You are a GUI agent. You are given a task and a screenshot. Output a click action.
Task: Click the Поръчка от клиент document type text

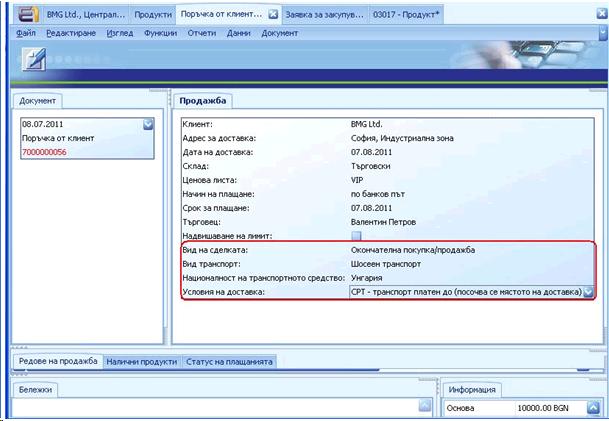click(x=58, y=138)
